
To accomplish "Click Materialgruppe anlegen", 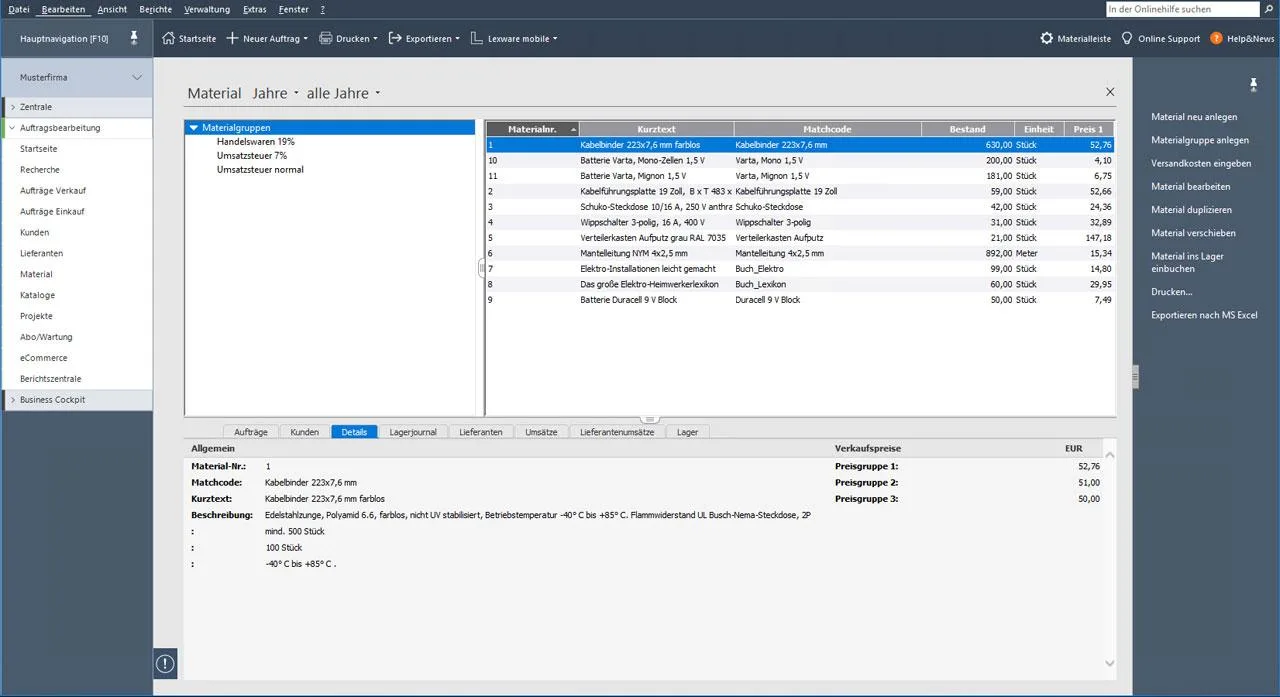I will [x=1199, y=140].
